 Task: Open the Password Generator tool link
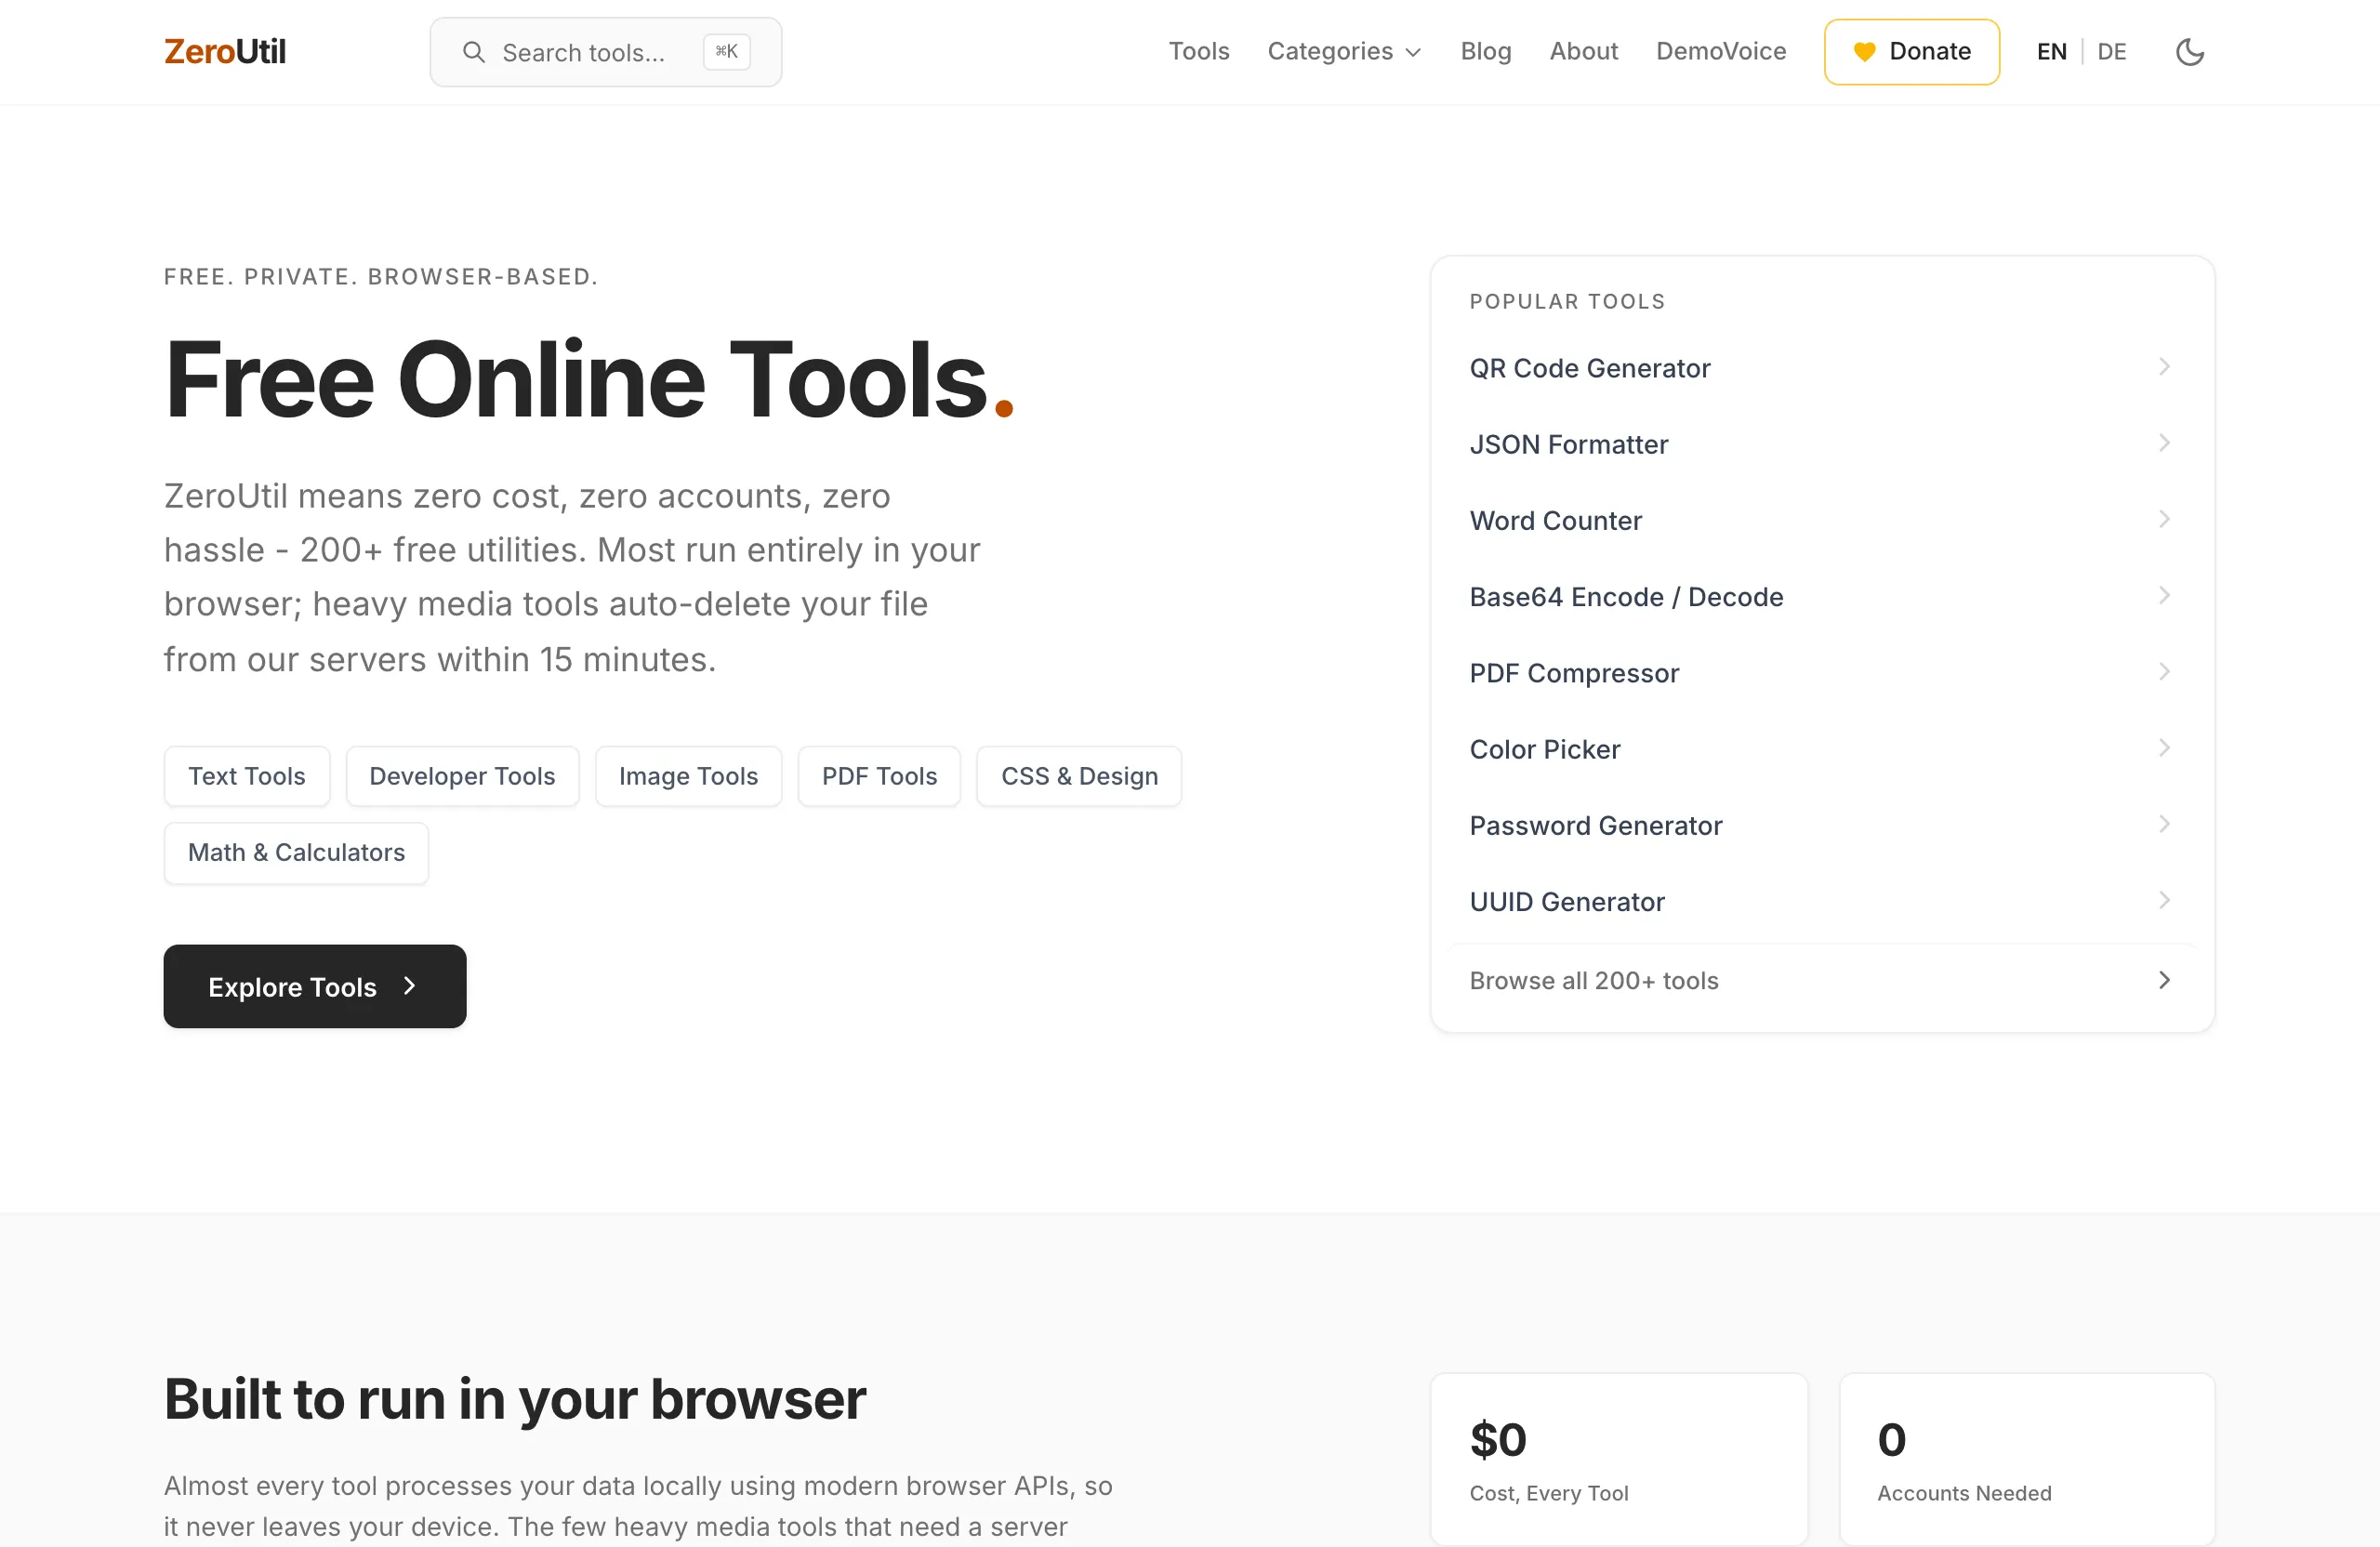(1822, 825)
